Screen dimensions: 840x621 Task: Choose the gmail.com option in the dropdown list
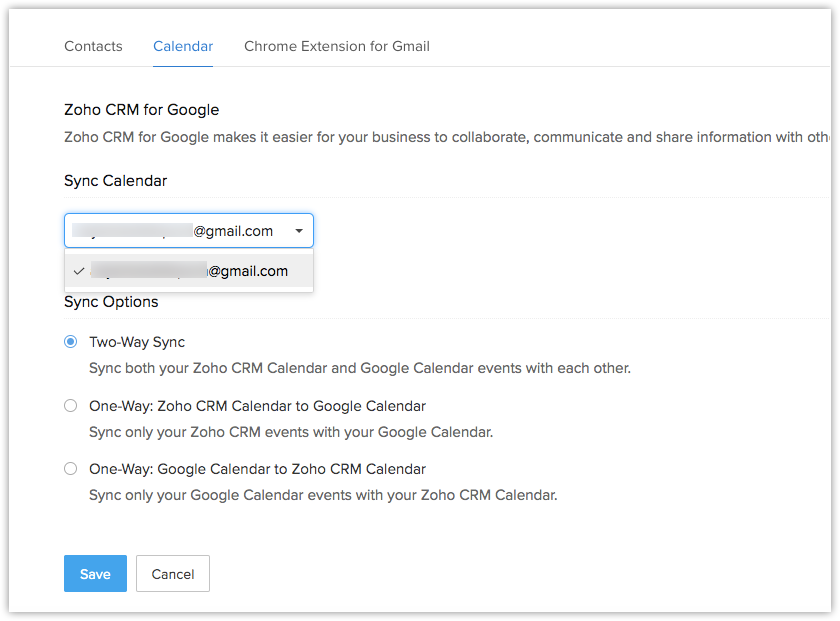click(x=190, y=271)
